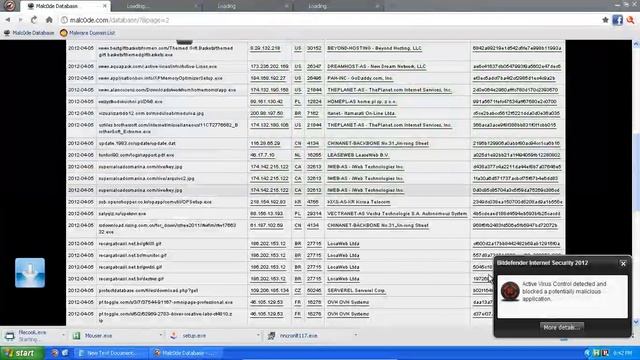
Task: Open BEYOND-HOSTING - Beyond Hosting, LLC link
Action: (x=374, y=48)
